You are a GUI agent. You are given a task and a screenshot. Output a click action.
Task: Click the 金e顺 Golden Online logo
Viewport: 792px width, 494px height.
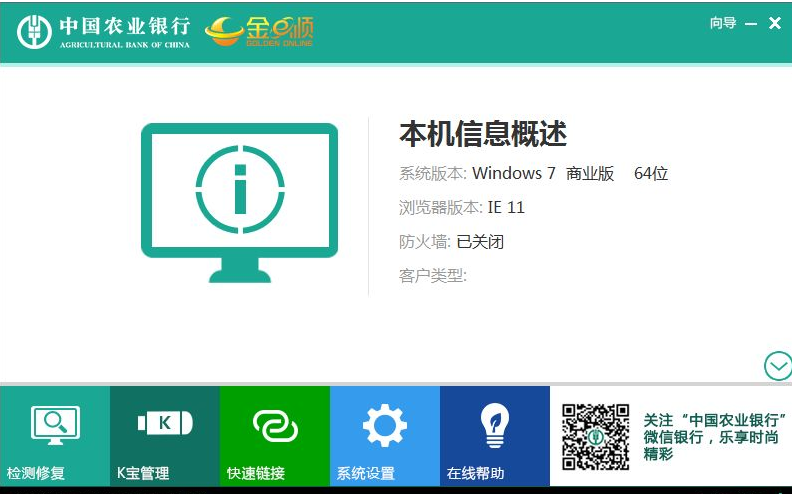point(259,31)
